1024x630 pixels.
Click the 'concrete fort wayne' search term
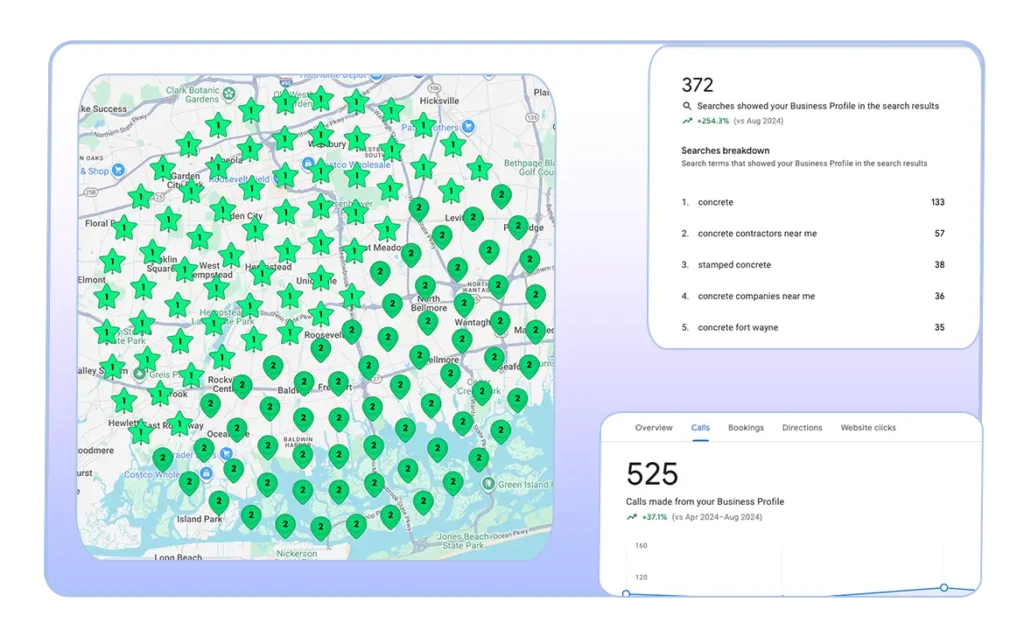coord(737,328)
